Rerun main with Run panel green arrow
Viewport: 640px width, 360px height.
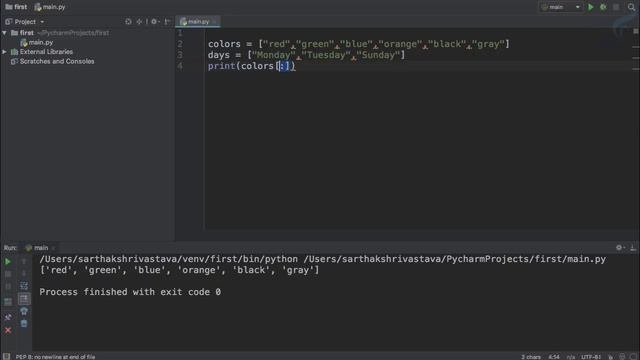pos(8,262)
